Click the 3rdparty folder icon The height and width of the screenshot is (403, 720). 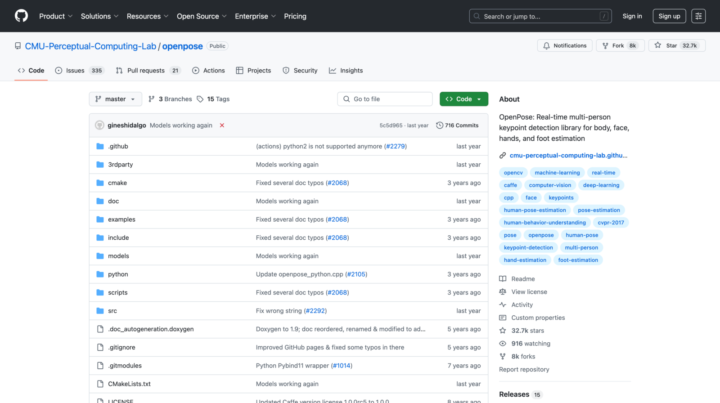[100, 164]
